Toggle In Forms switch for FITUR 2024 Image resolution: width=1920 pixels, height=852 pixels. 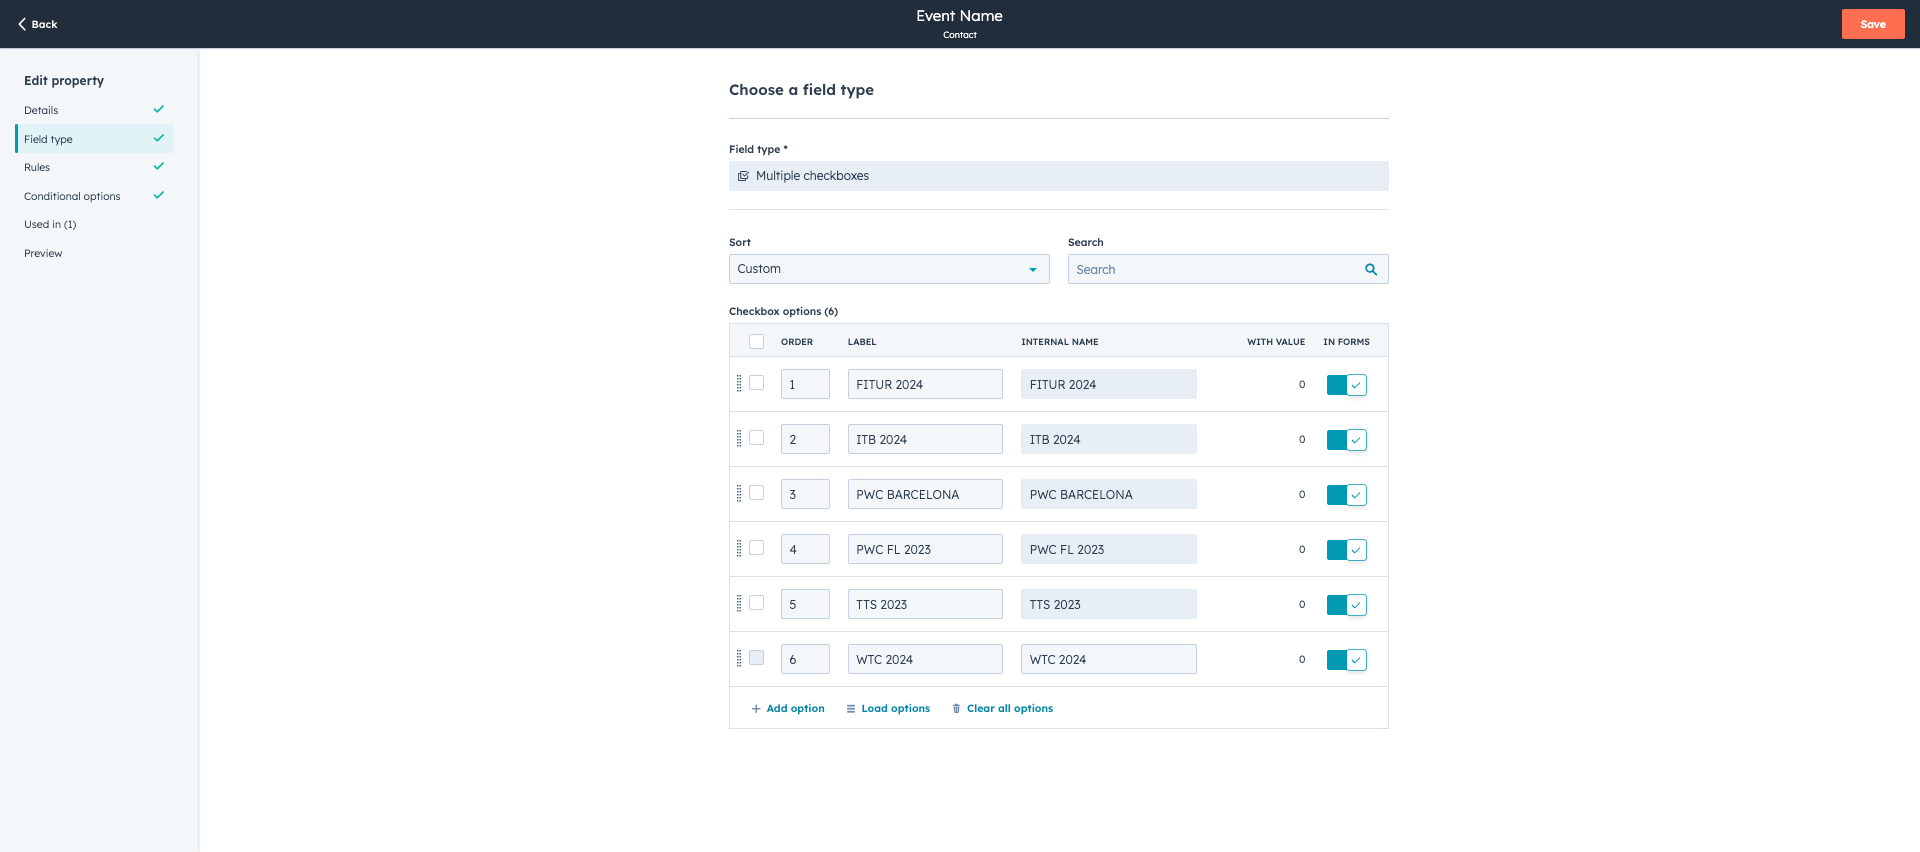pyautogui.click(x=1346, y=385)
